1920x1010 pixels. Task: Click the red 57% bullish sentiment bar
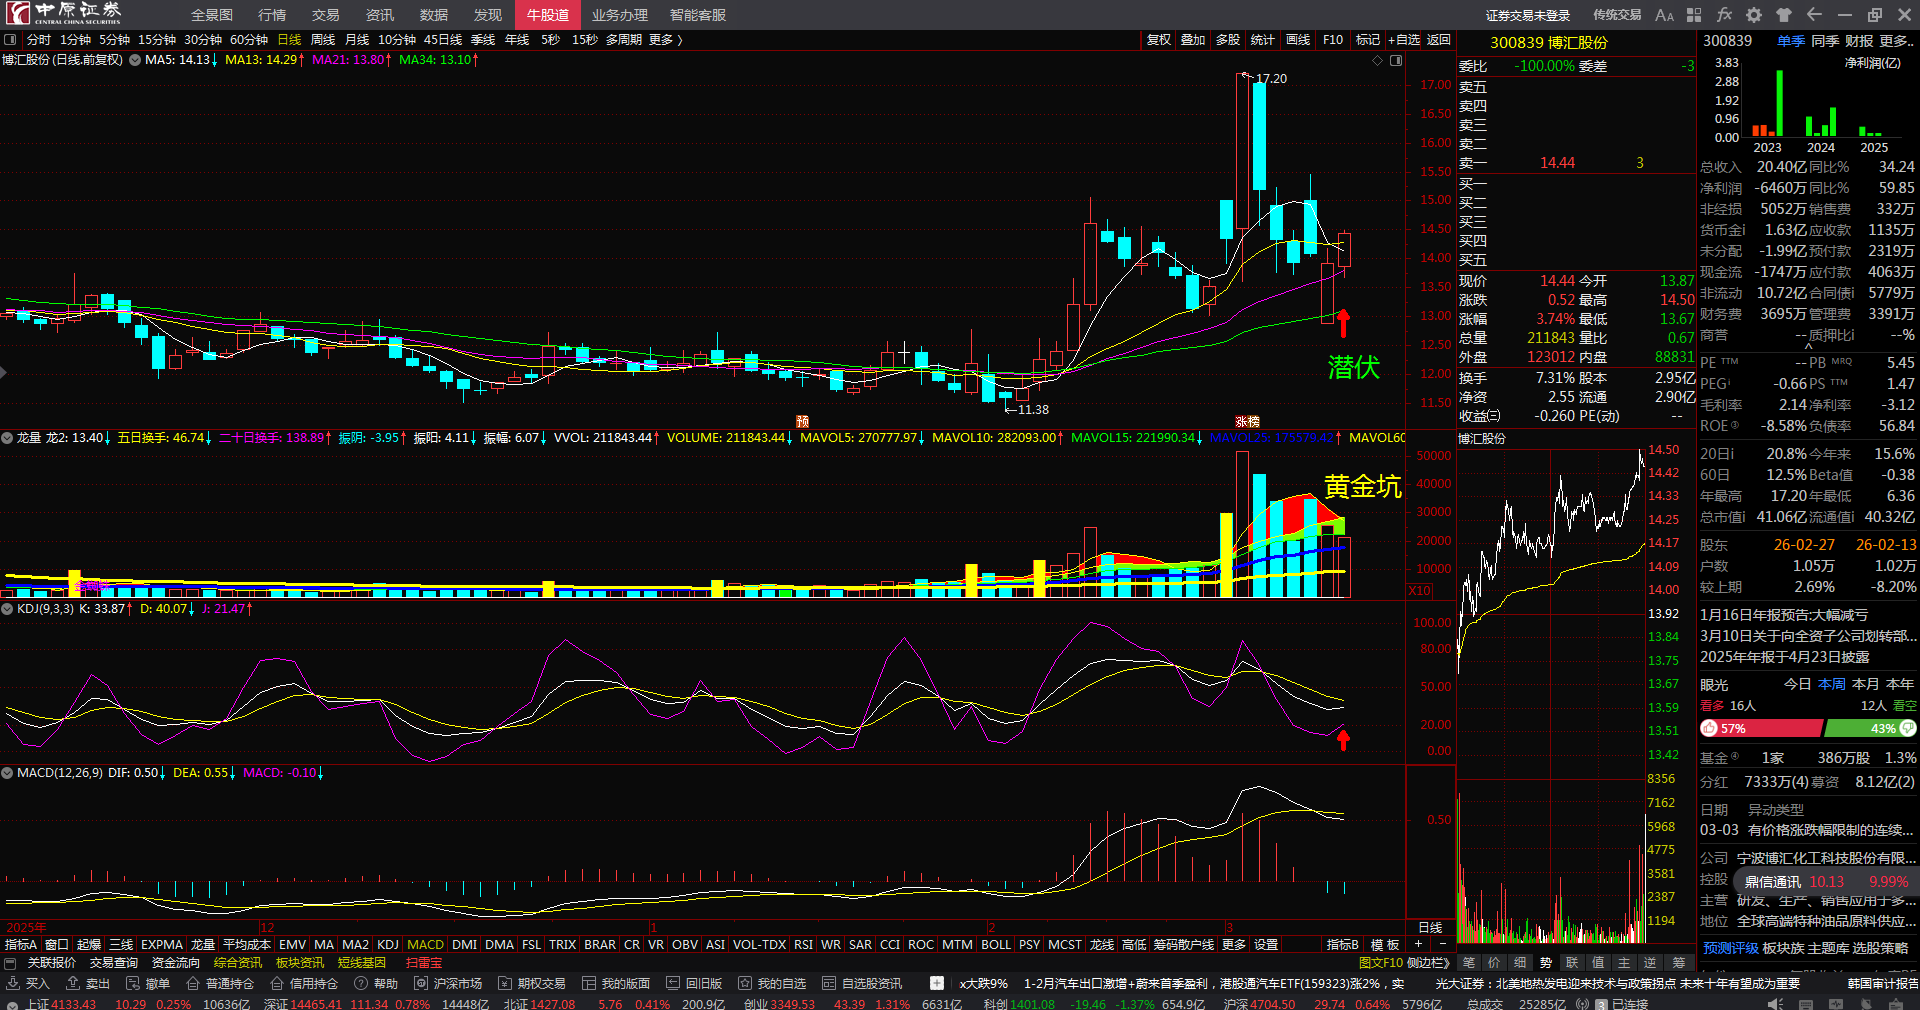[1761, 729]
